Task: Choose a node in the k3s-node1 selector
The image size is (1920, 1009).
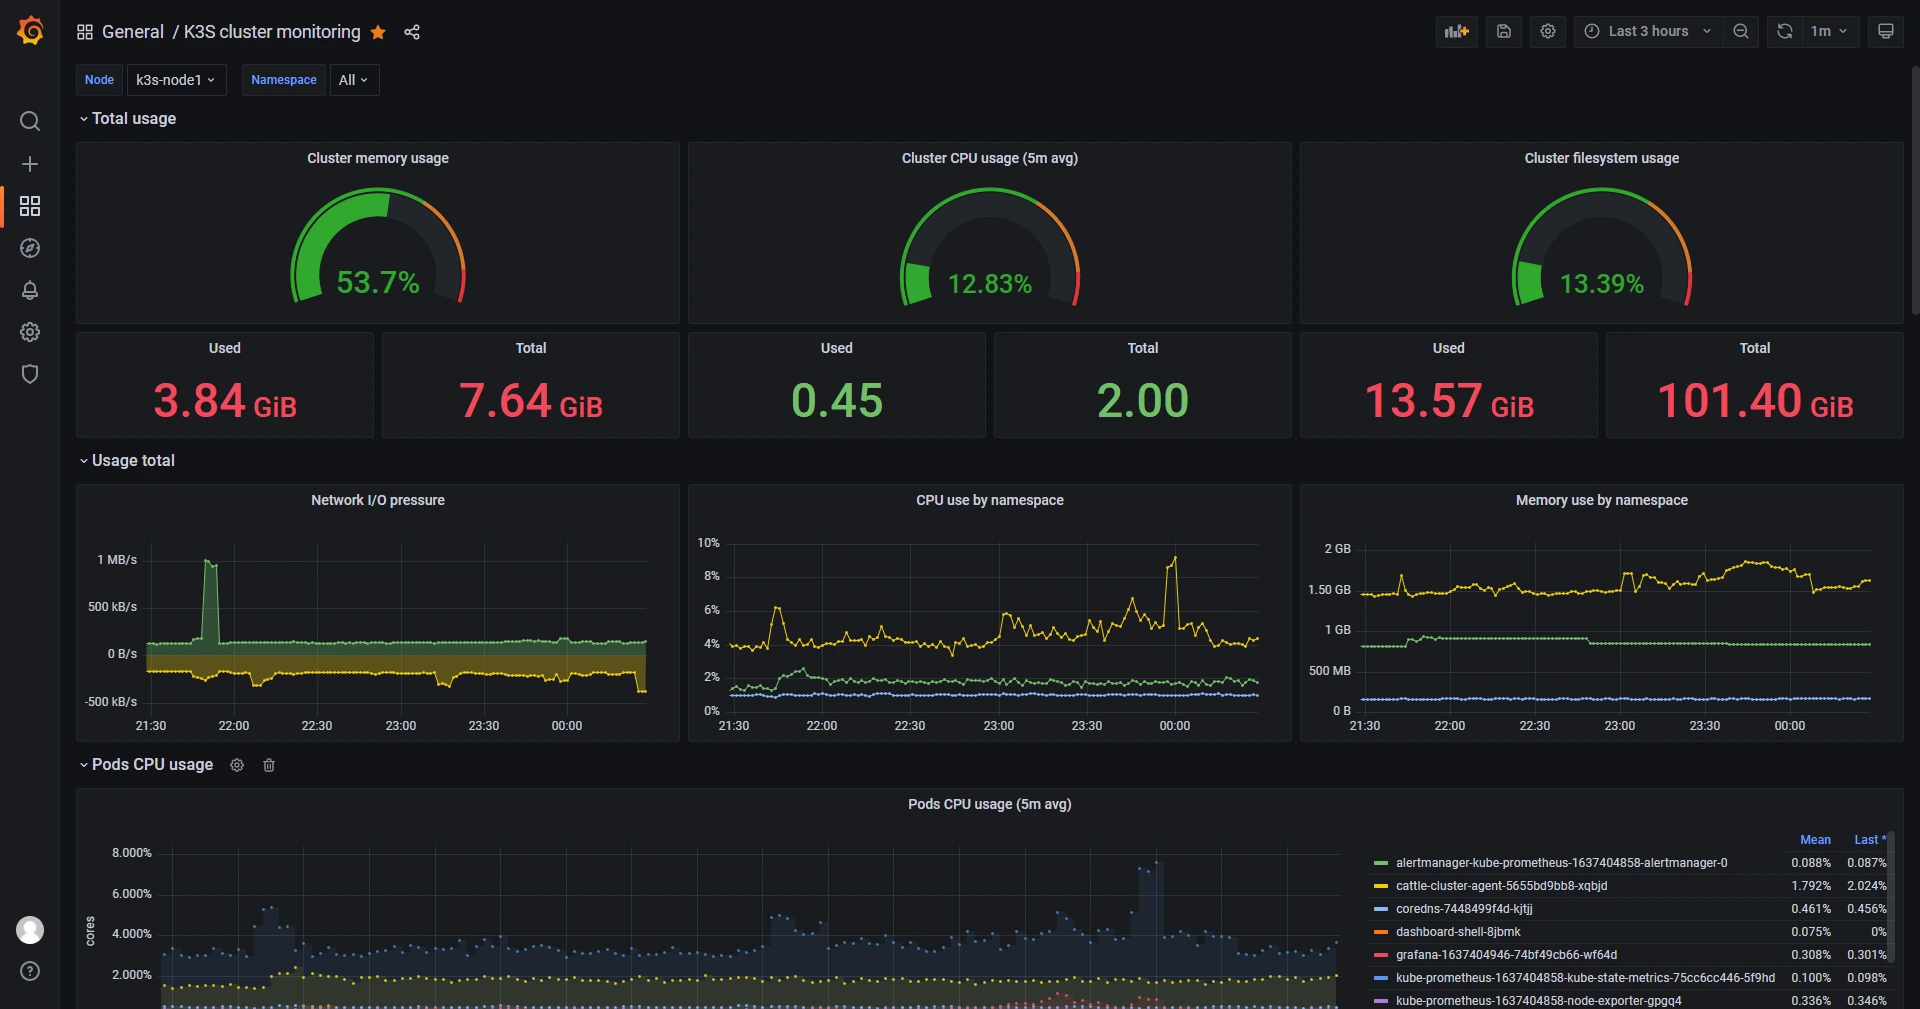Action: point(176,80)
